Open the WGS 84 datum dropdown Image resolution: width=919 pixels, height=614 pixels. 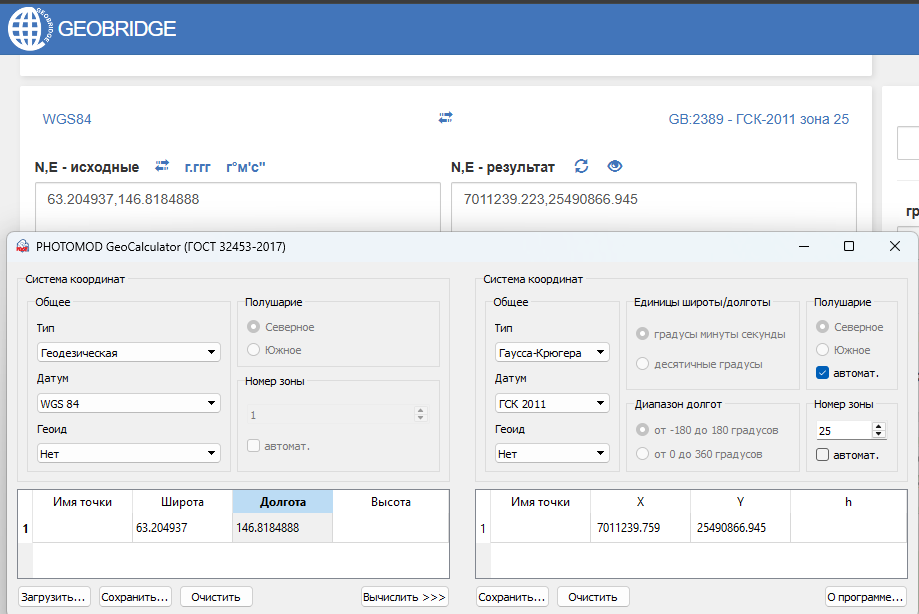[128, 403]
